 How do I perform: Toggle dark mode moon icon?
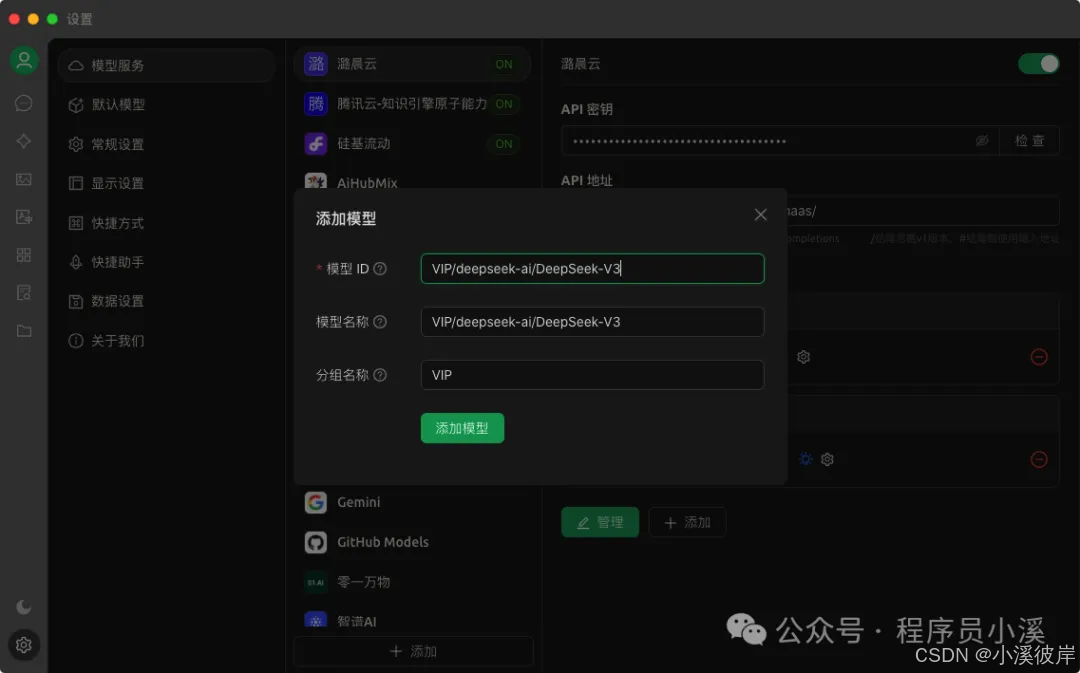[23, 607]
